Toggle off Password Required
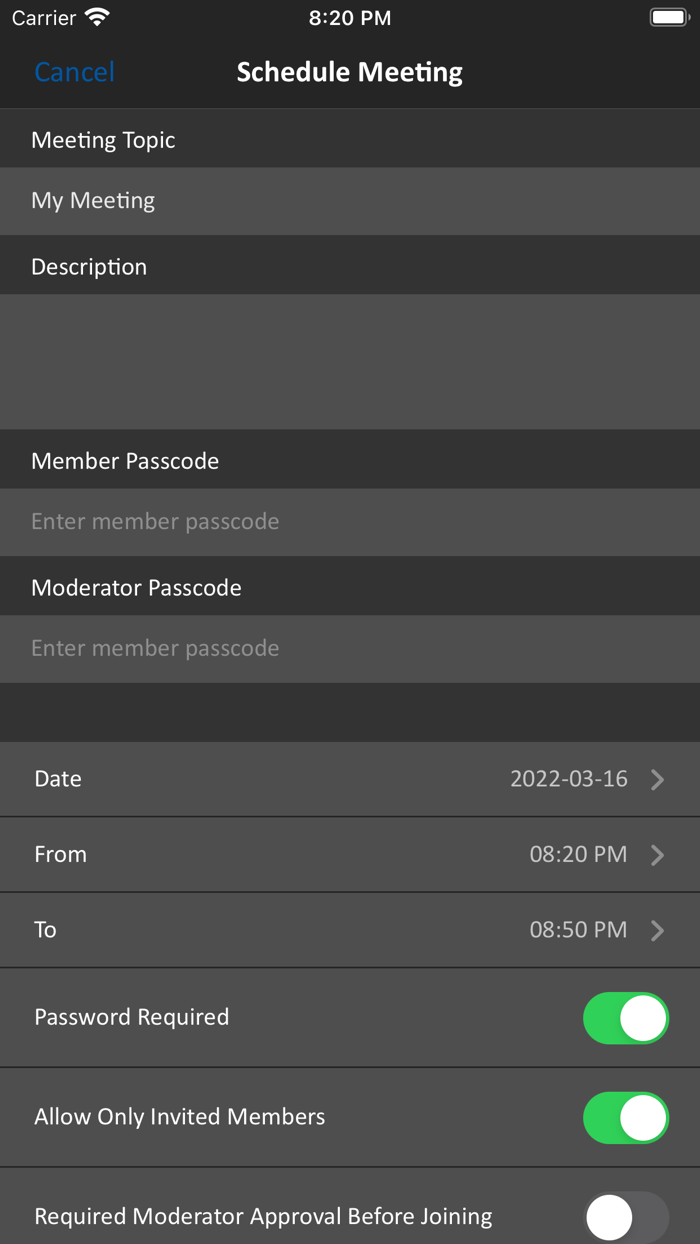Image resolution: width=700 pixels, height=1244 pixels. (625, 1017)
